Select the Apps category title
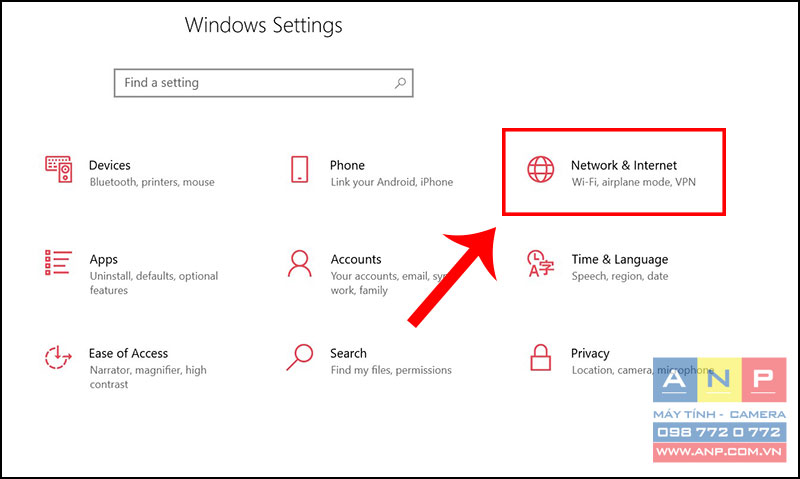Viewport: 800px width, 479px height. pos(104,260)
